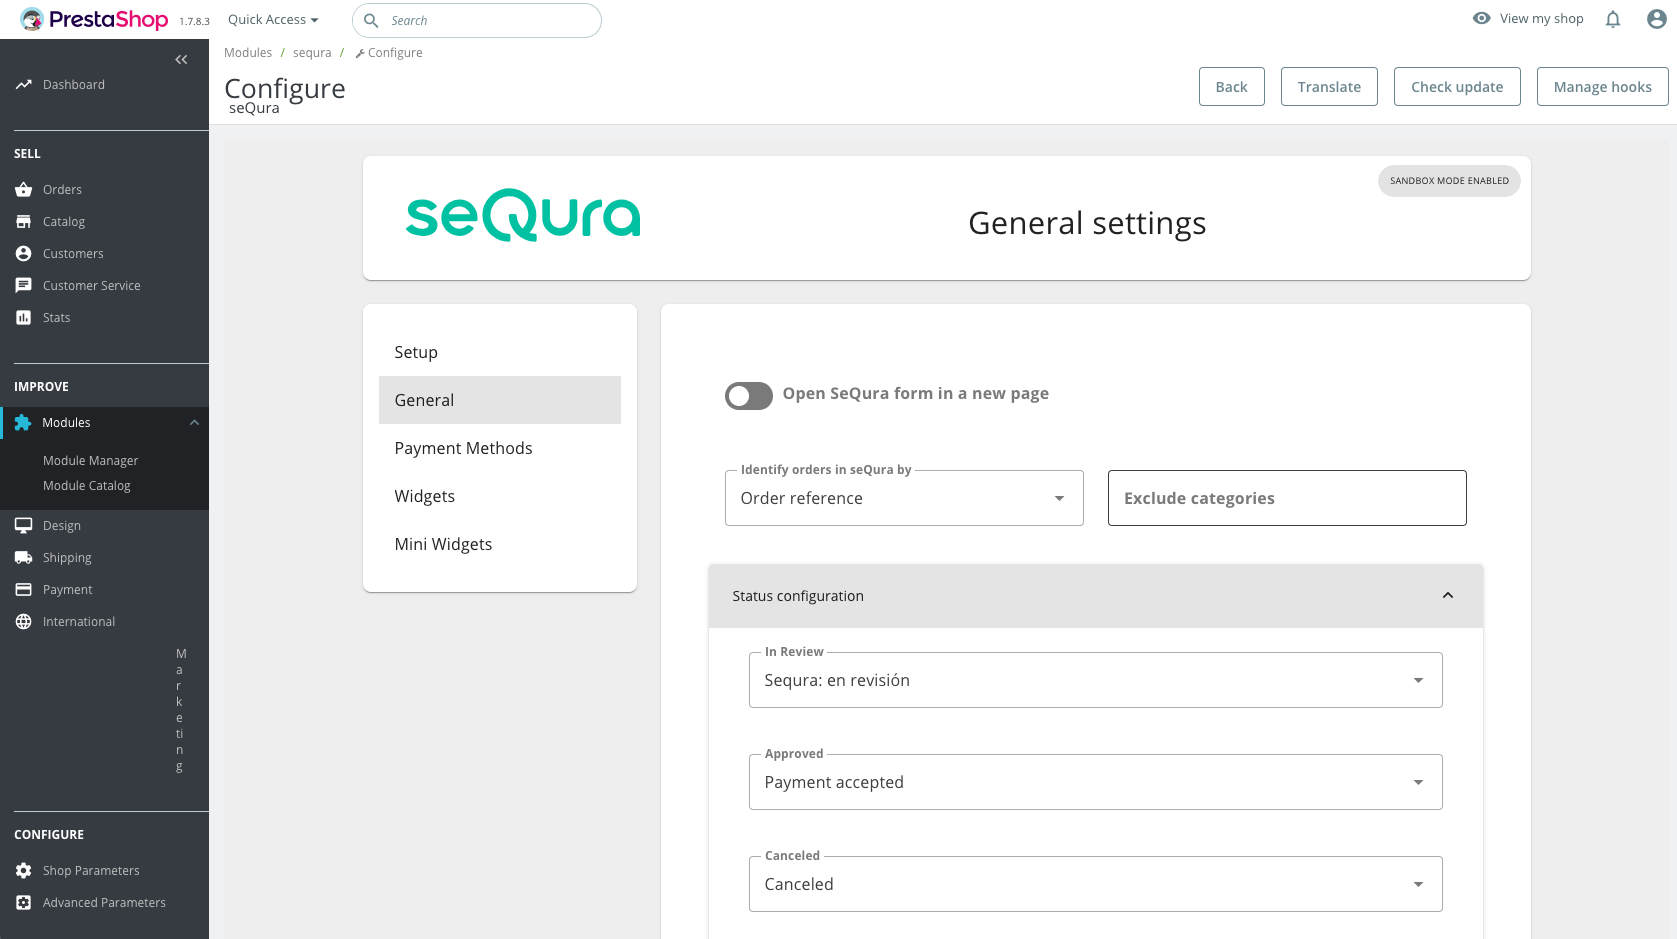Click the Dashboard trend icon
1677x939 pixels.
24,85
